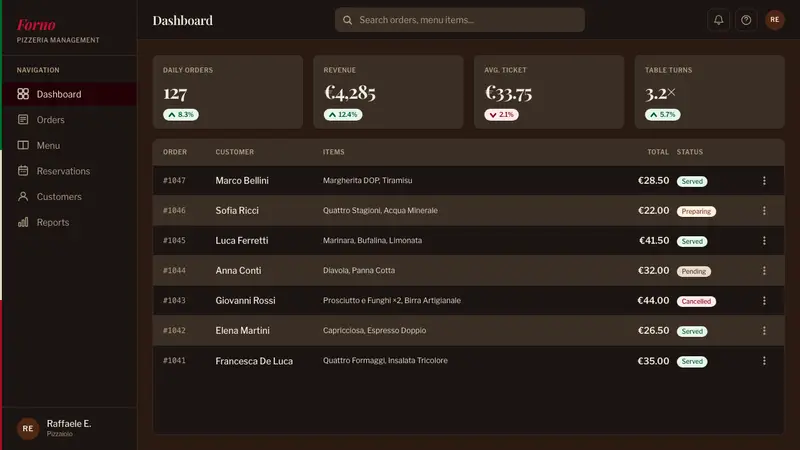Click the €41.50 total
800x450 pixels.
pos(654,240)
